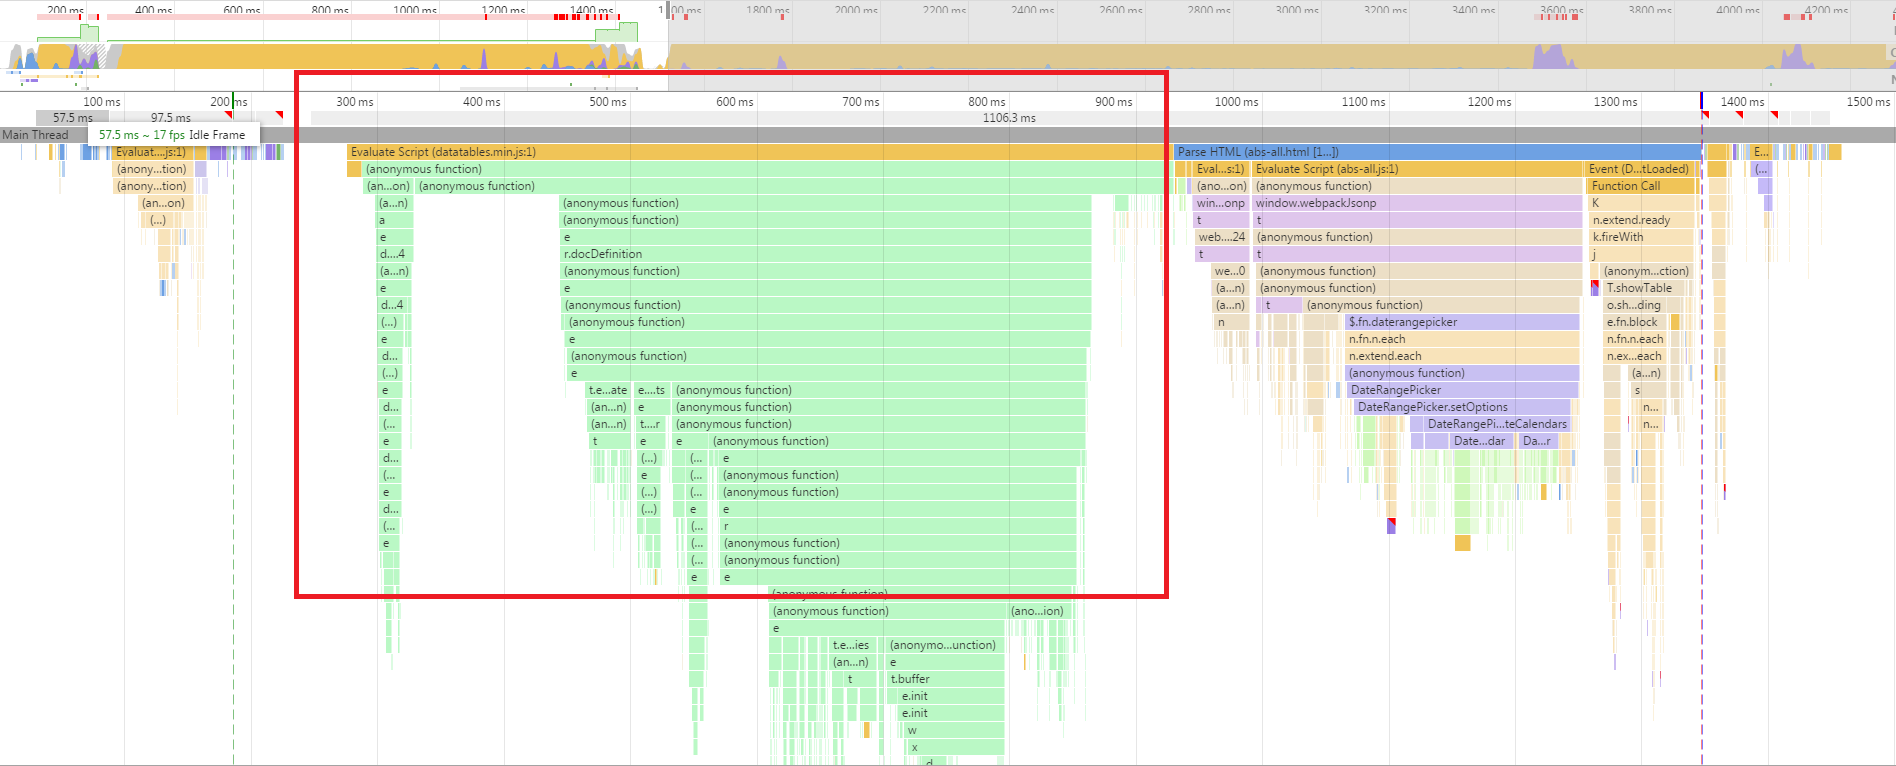Click the Da...r flame bar

1539,441
